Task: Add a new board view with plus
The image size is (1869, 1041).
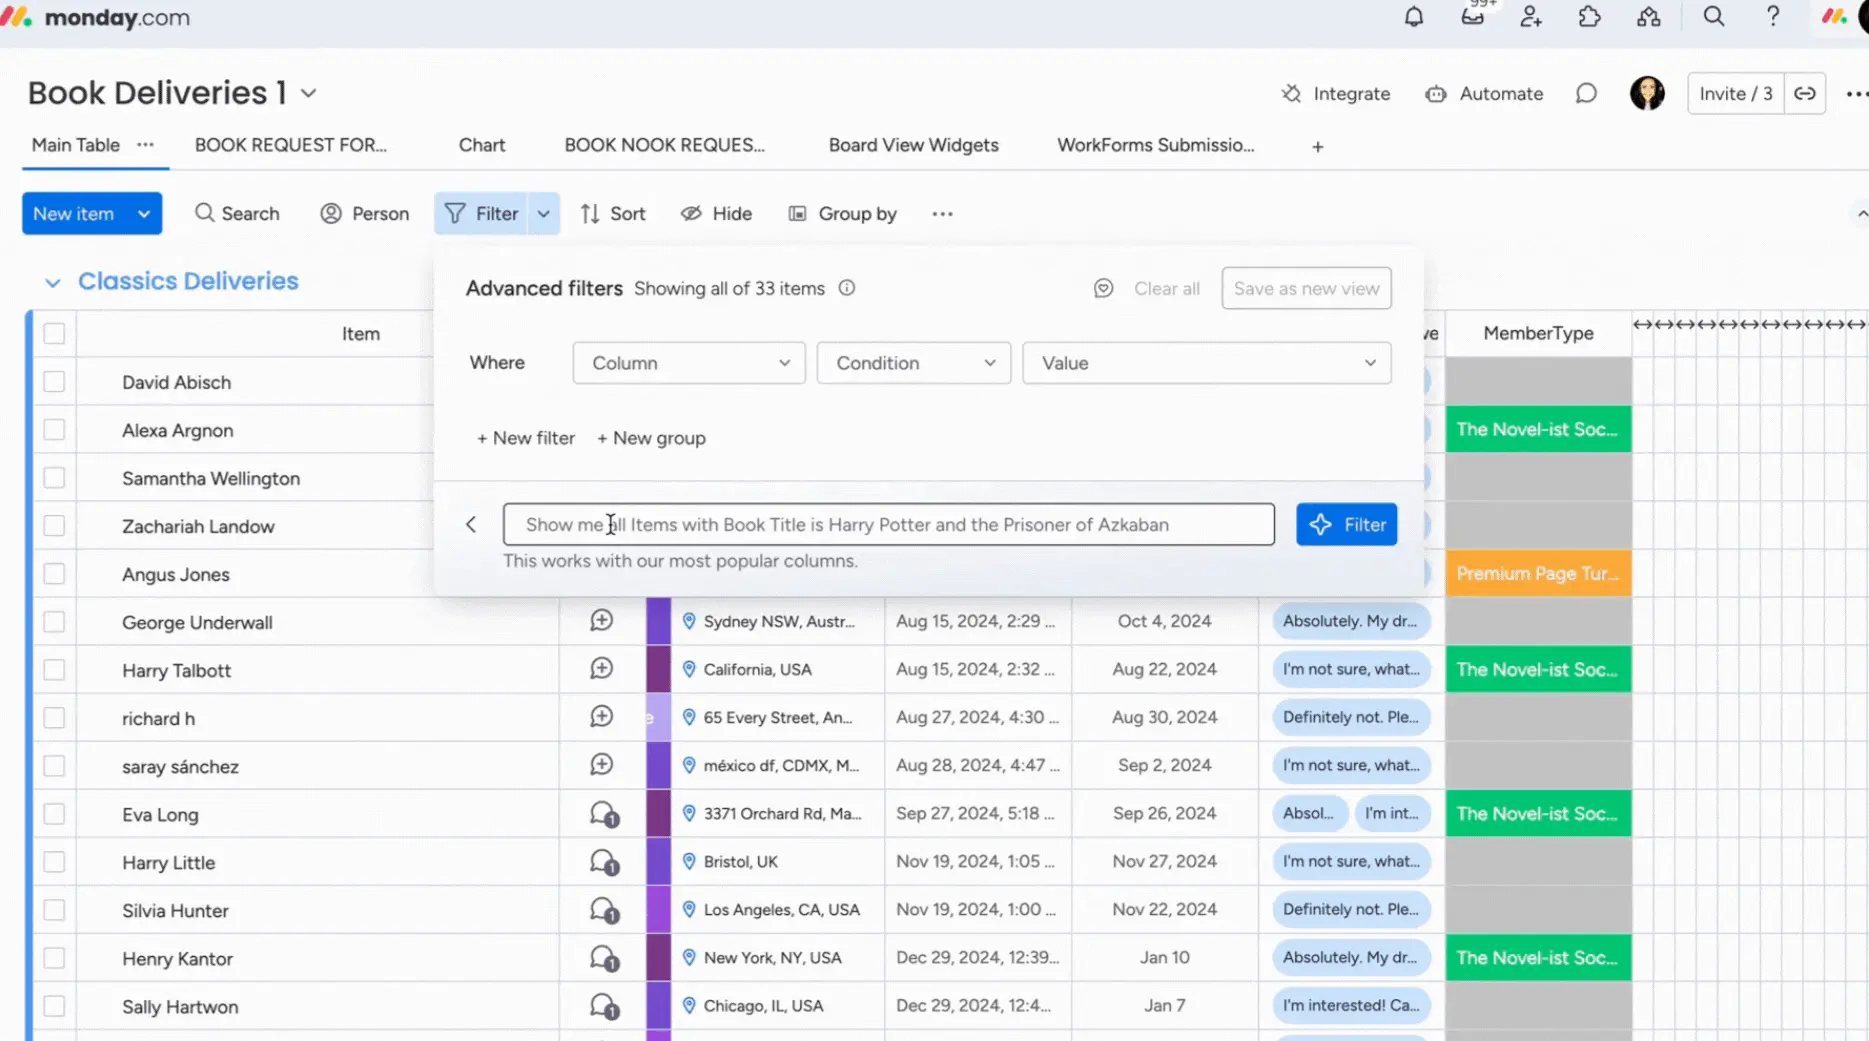Action: [x=1318, y=147]
